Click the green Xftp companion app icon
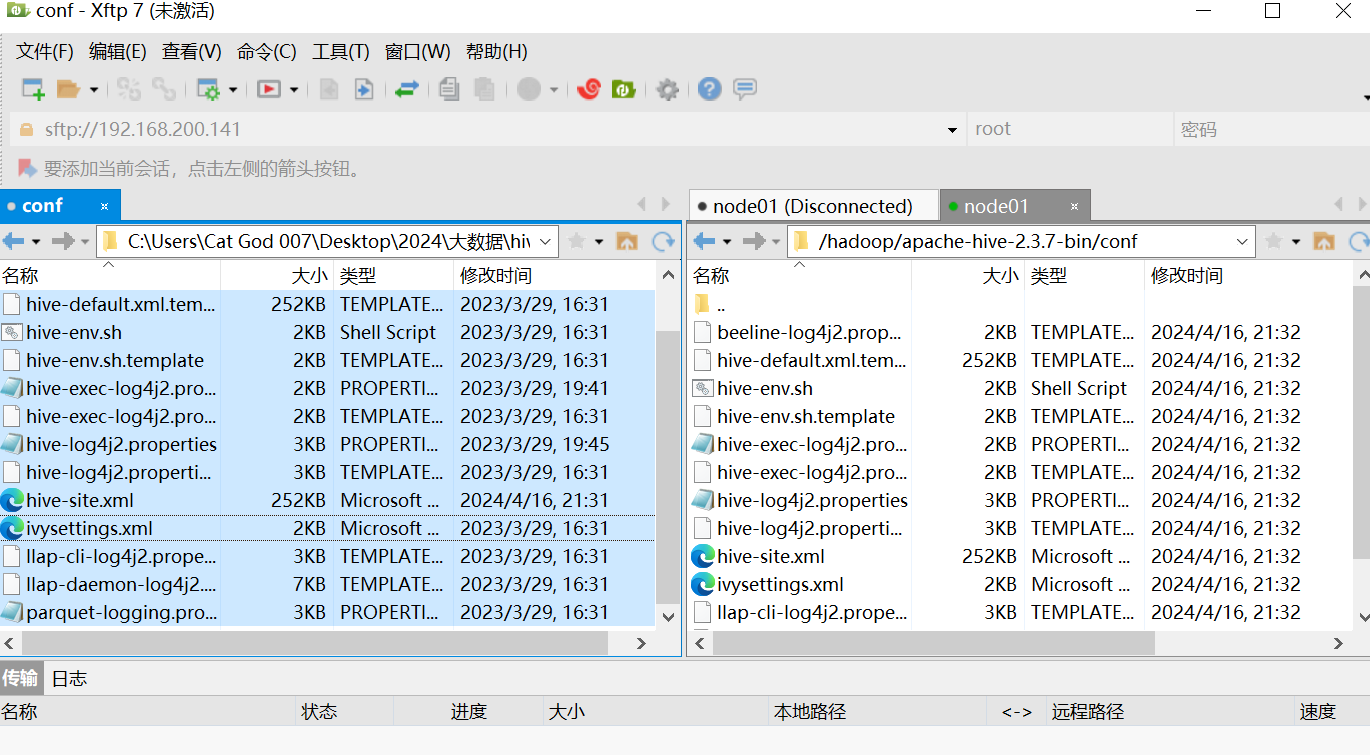 coord(624,89)
